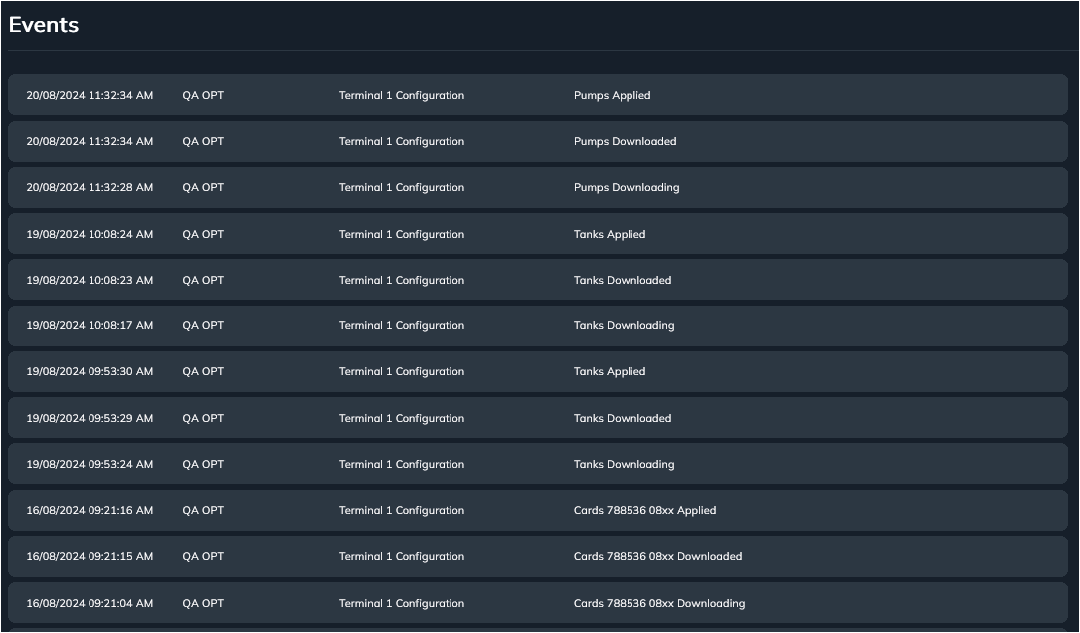The width and height of the screenshot is (1080, 633).
Task: Click timestamp 16/08/2024 09:21:15 AM
Action: (90, 557)
